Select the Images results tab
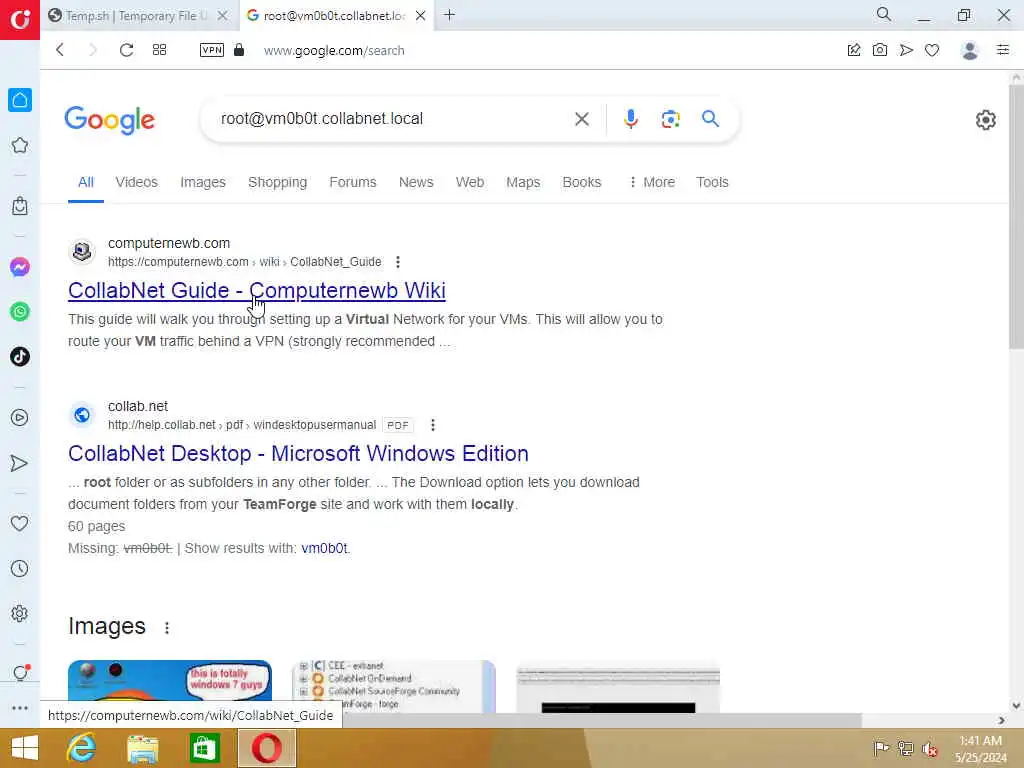The width and height of the screenshot is (1024, 768). coord(202,182)
